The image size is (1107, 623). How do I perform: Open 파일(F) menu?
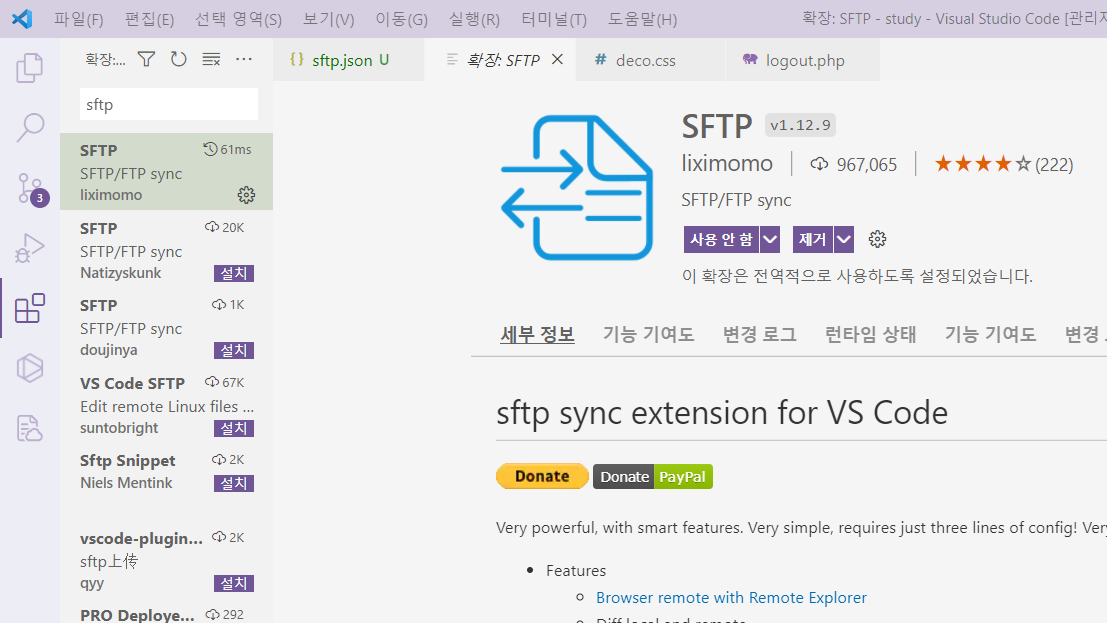pos(78,19)
